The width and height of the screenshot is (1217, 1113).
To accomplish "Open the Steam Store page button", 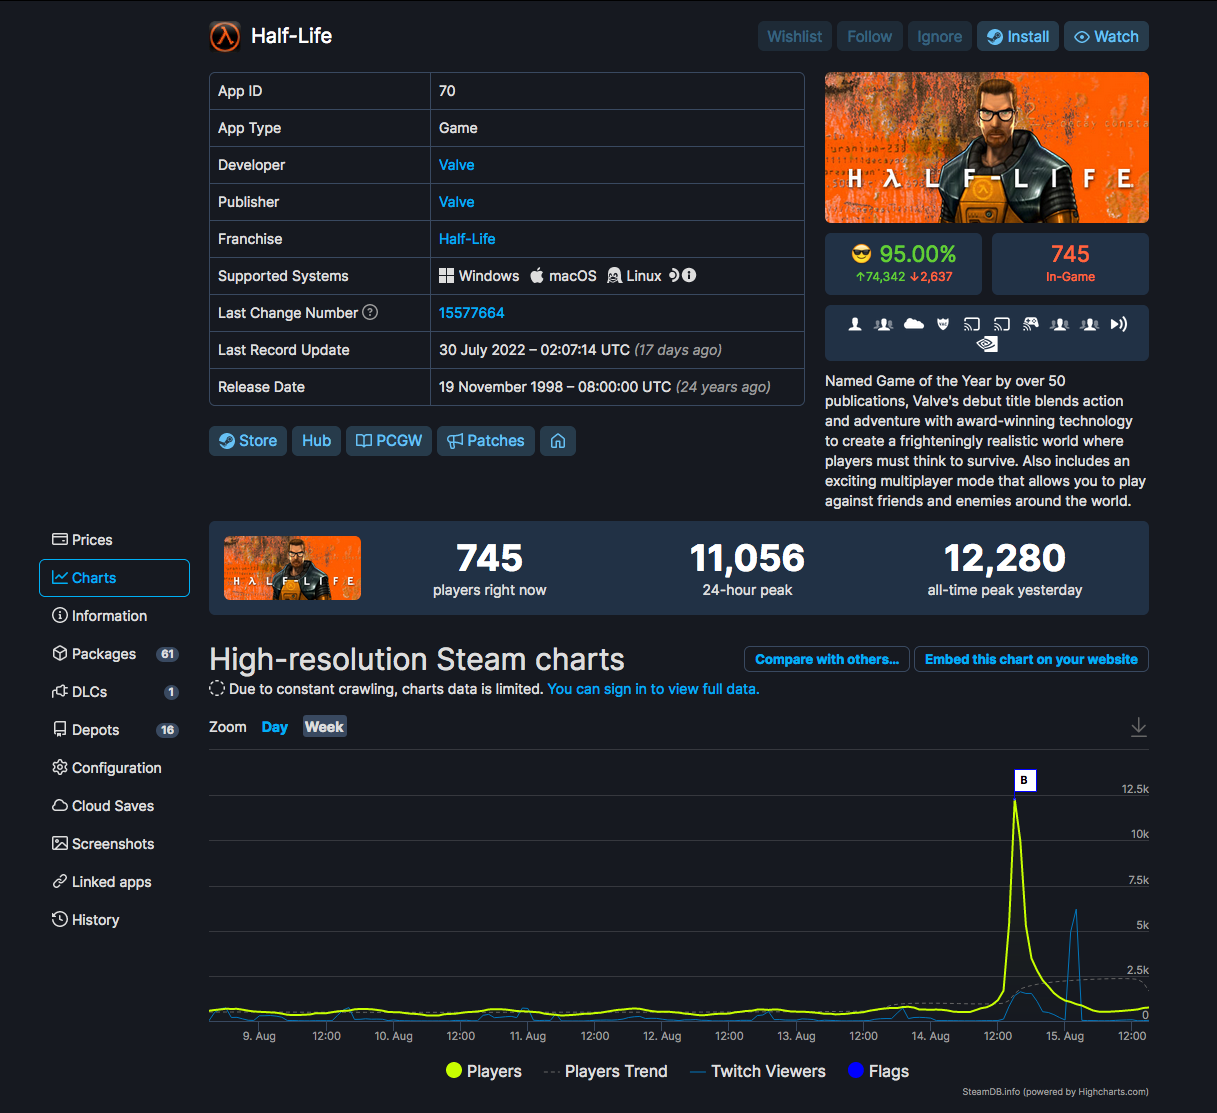I will (x=248, y=441).
